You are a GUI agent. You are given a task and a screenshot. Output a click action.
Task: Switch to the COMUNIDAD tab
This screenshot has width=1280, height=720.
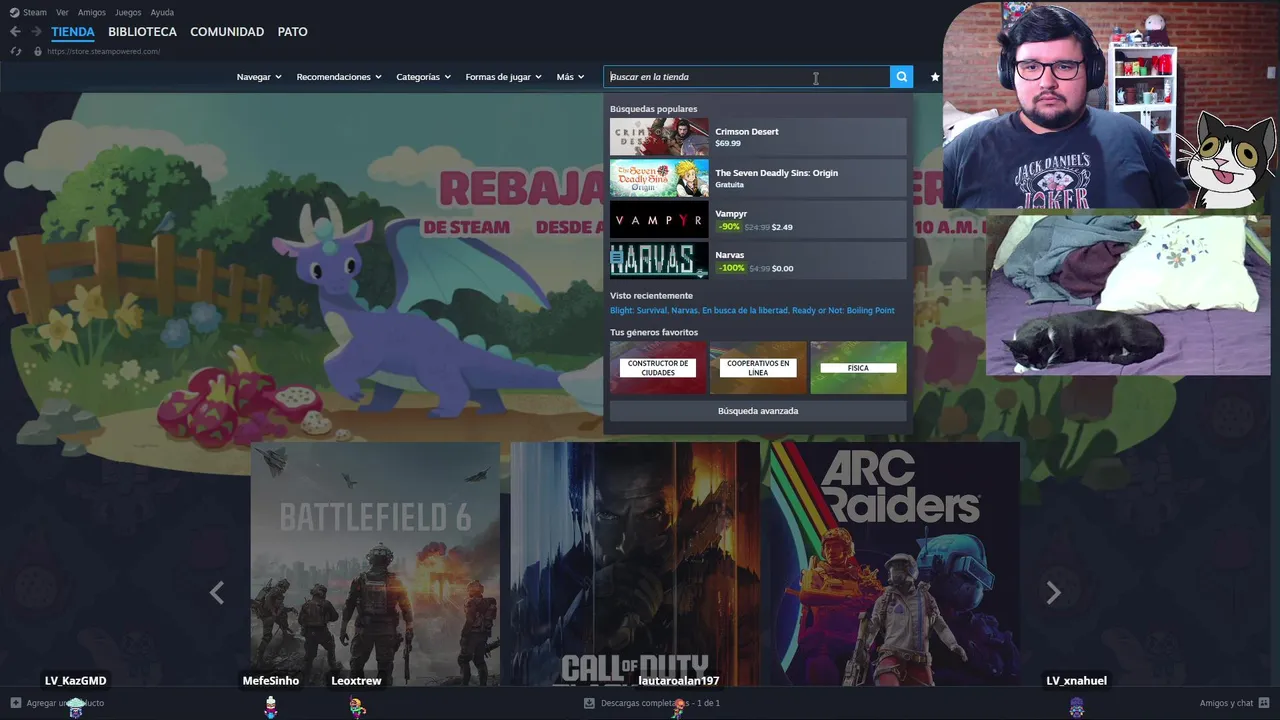point(227,32)
